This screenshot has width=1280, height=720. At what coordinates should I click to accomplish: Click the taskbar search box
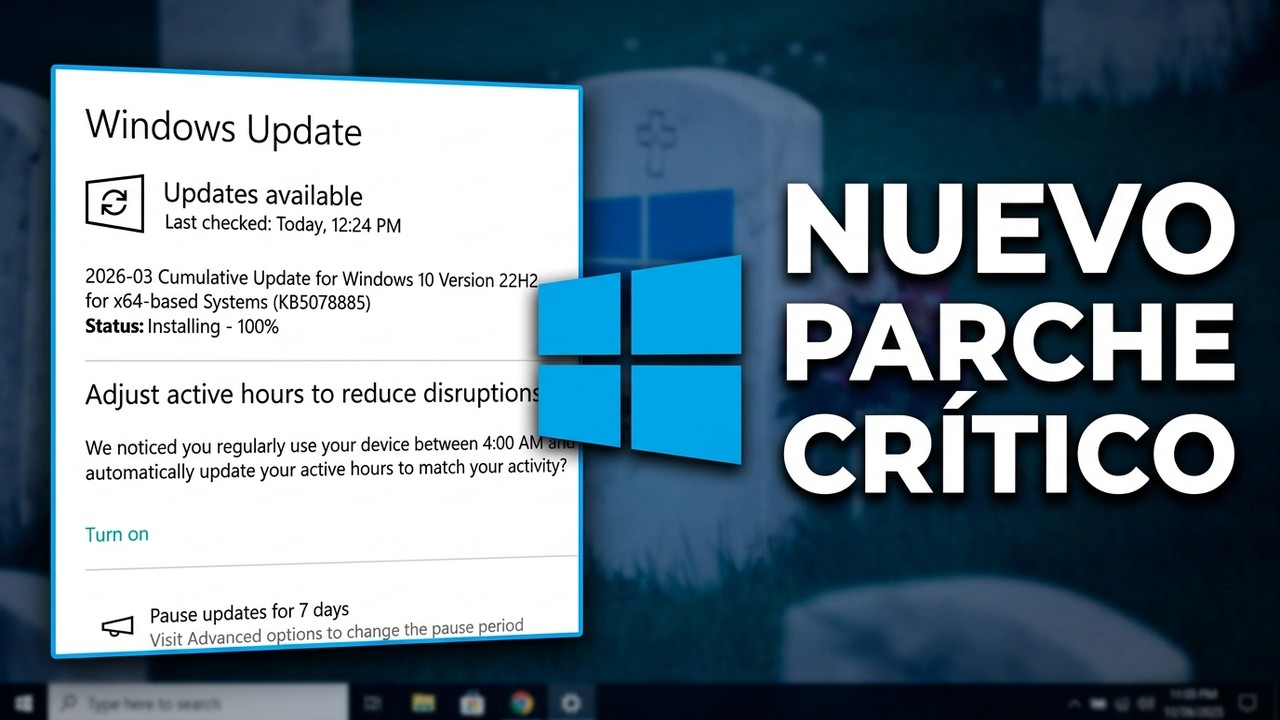coord(196,703)
